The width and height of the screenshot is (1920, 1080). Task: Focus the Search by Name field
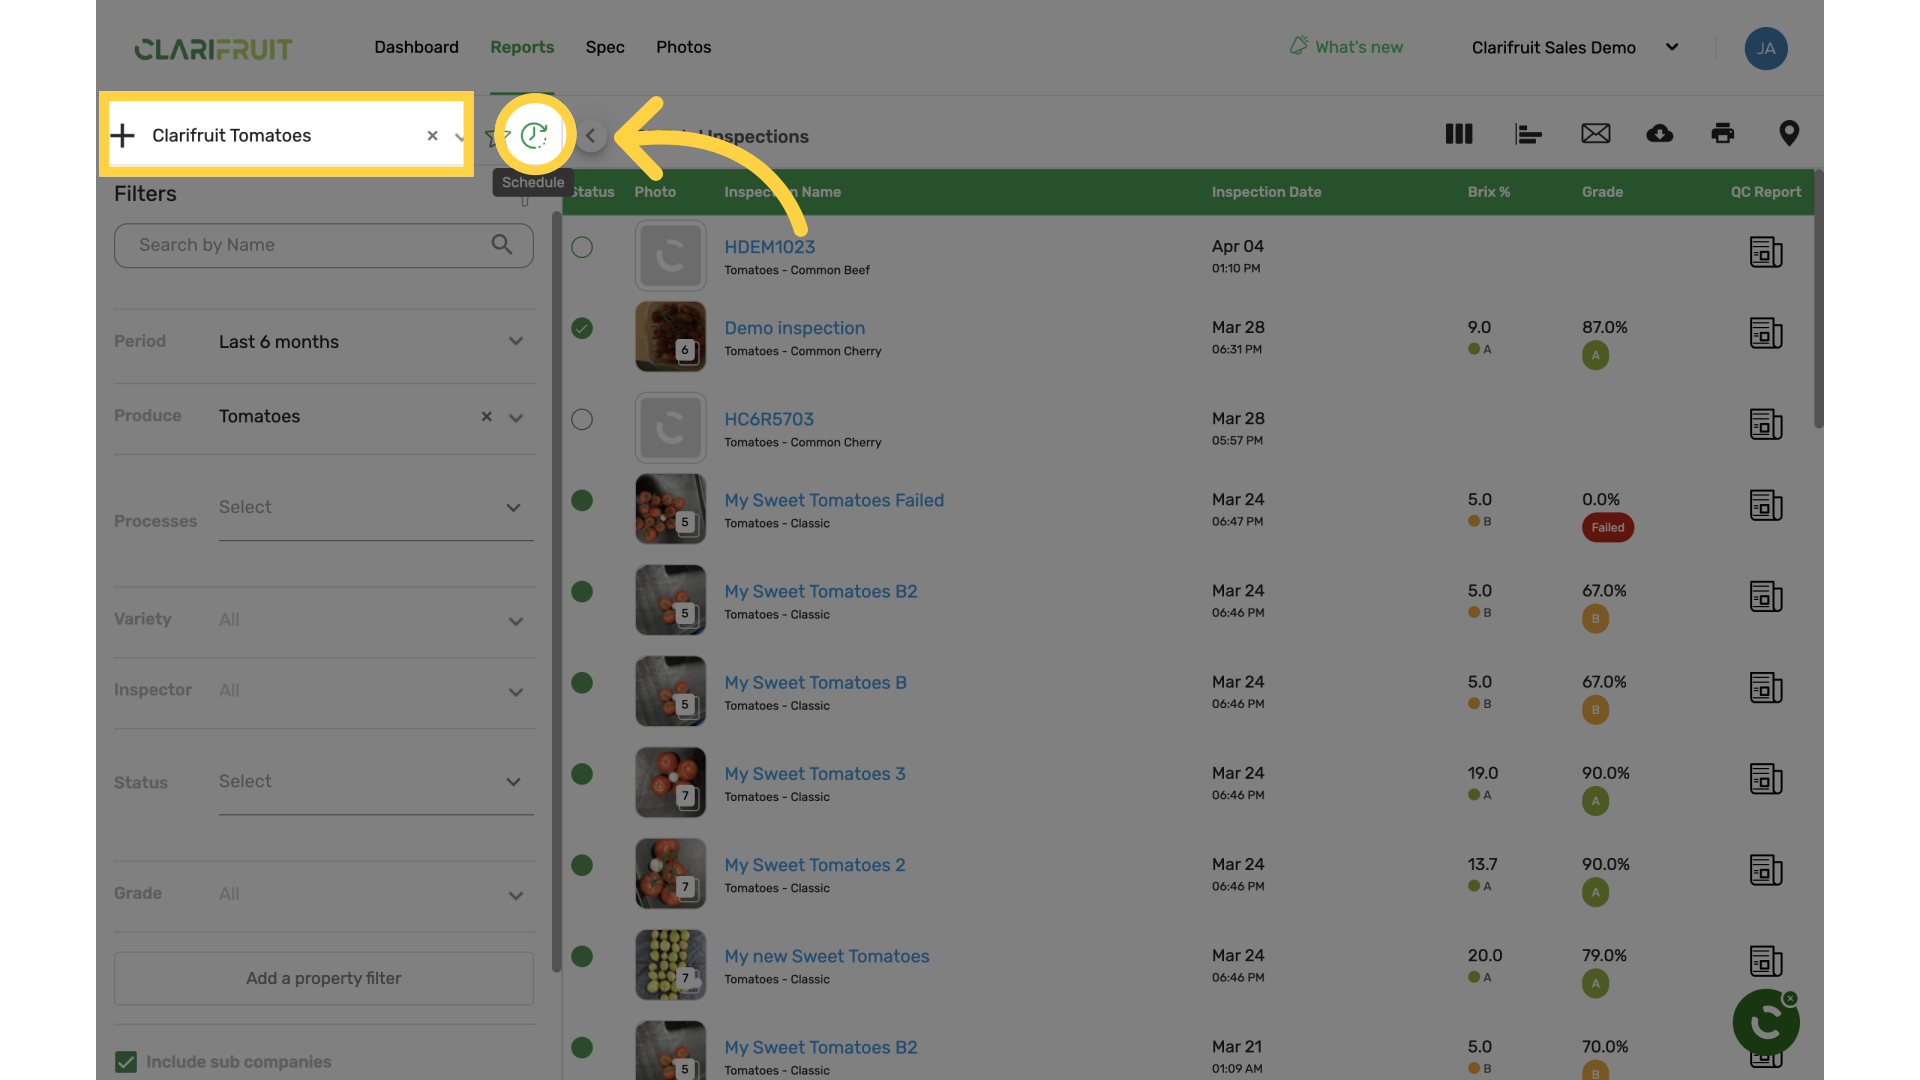[x=323, y=245]
